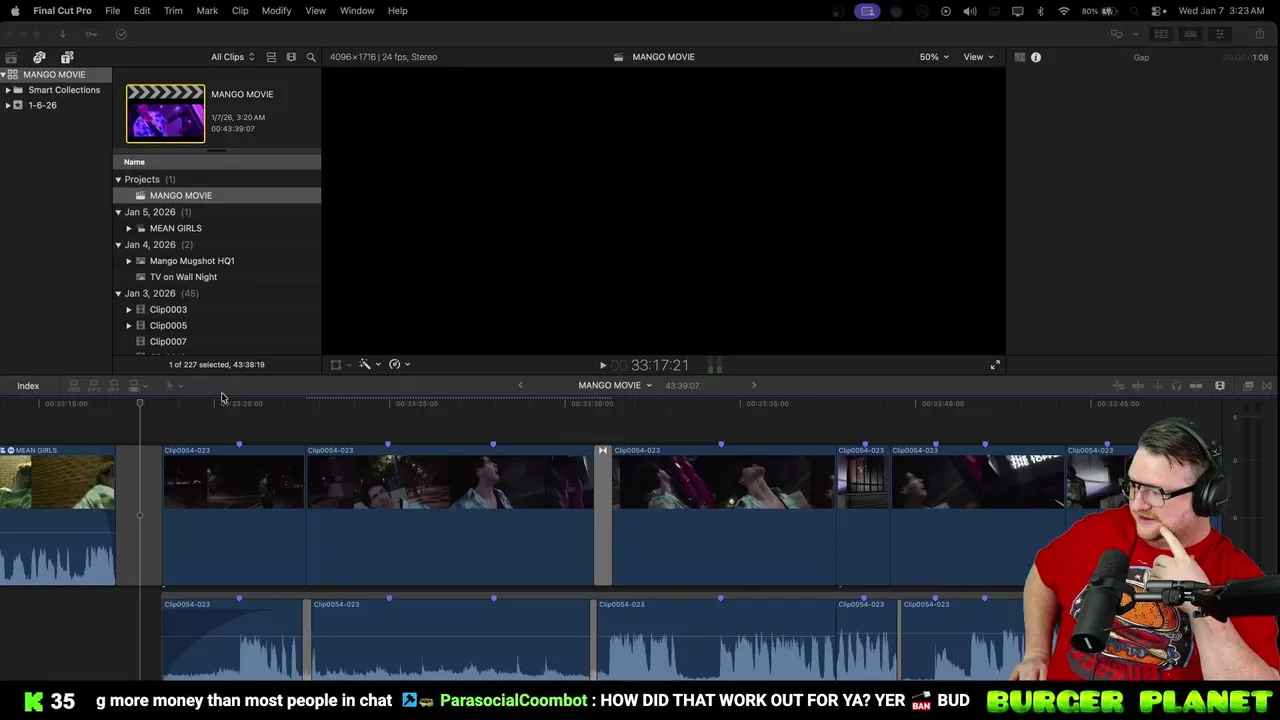Select Clip0005 in the browser list
1280x720 pixels.
tap(168, 326)
